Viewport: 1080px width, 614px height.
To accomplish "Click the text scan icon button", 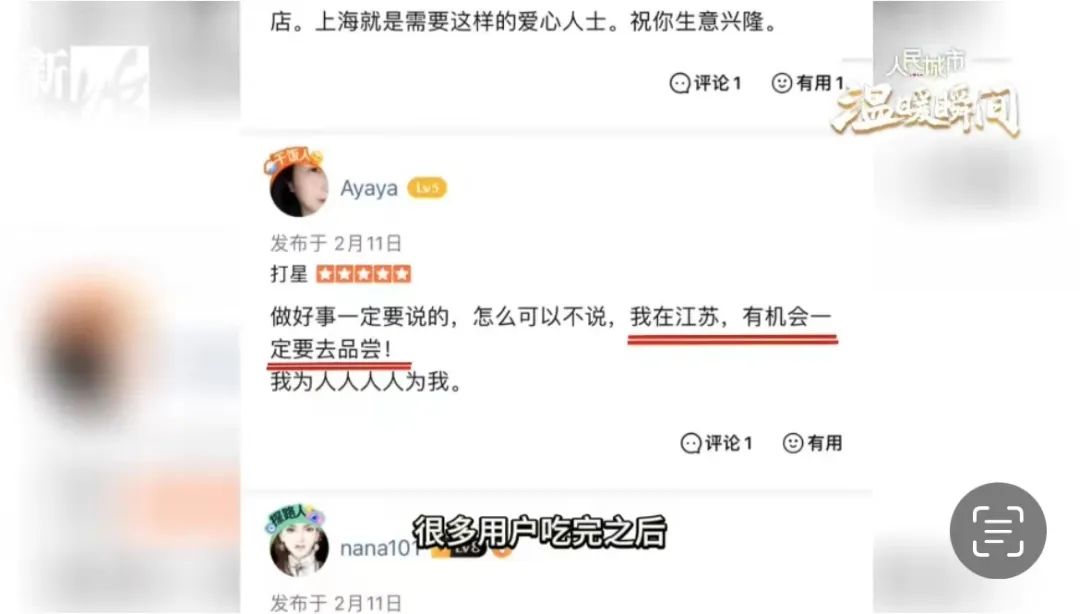I will click(x=998, y=531).
